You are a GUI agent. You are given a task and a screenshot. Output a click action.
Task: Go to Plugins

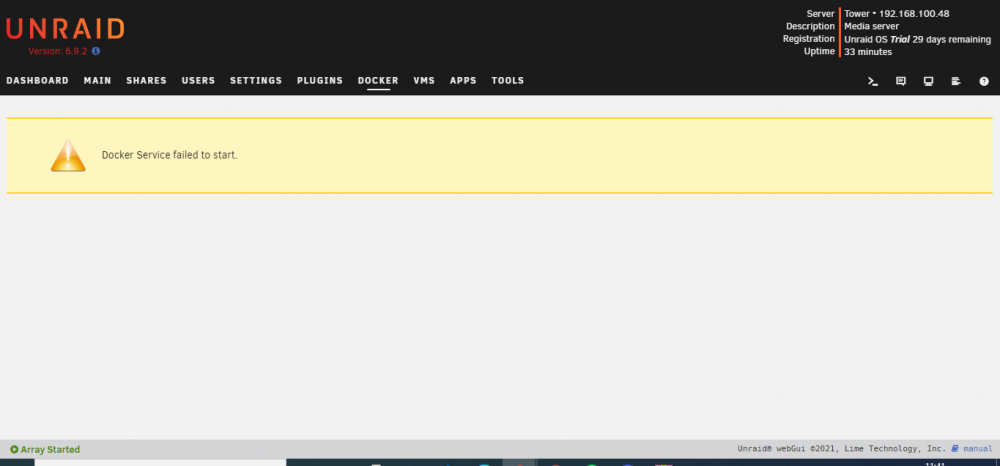320,81
